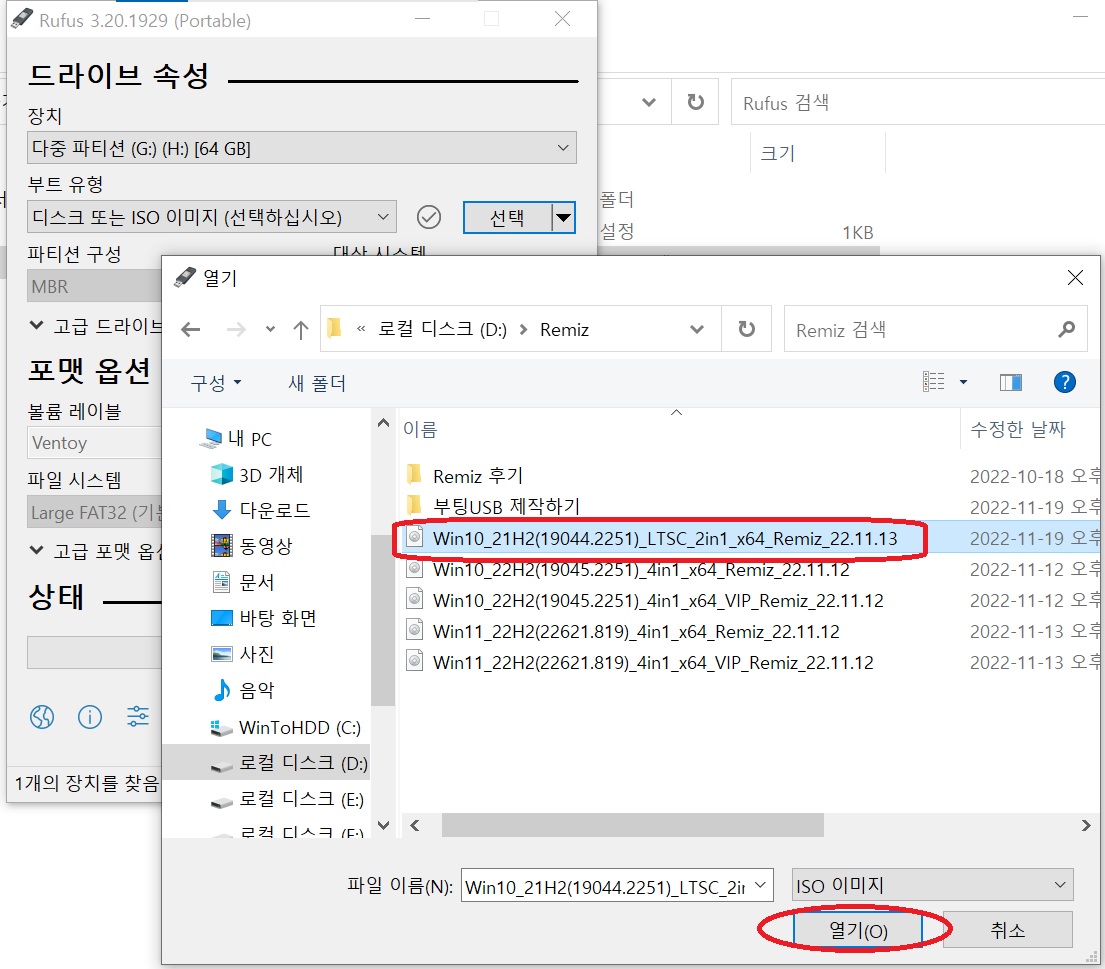This screenshot has height=969, width=1105.
Task: Select 로컬 디스크 (E:) in sidebar
Action: pyautogui.click(x=288, y=799)
